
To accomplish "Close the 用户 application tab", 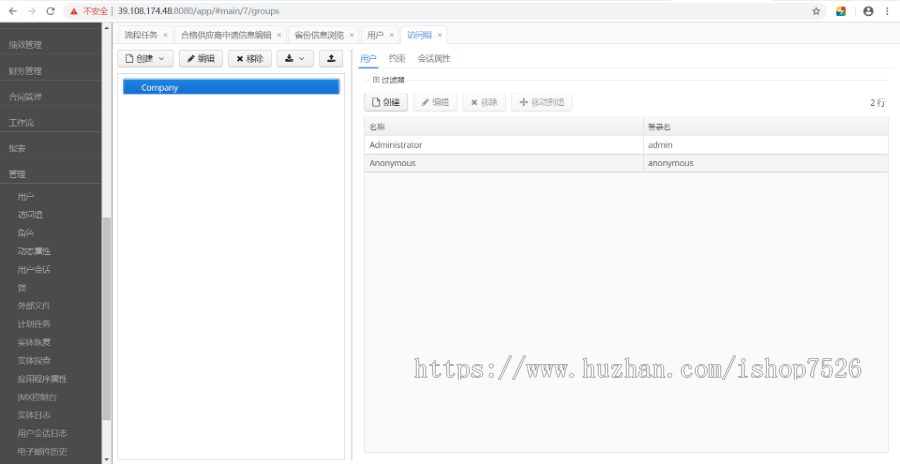I will click(x=391, y=35).
